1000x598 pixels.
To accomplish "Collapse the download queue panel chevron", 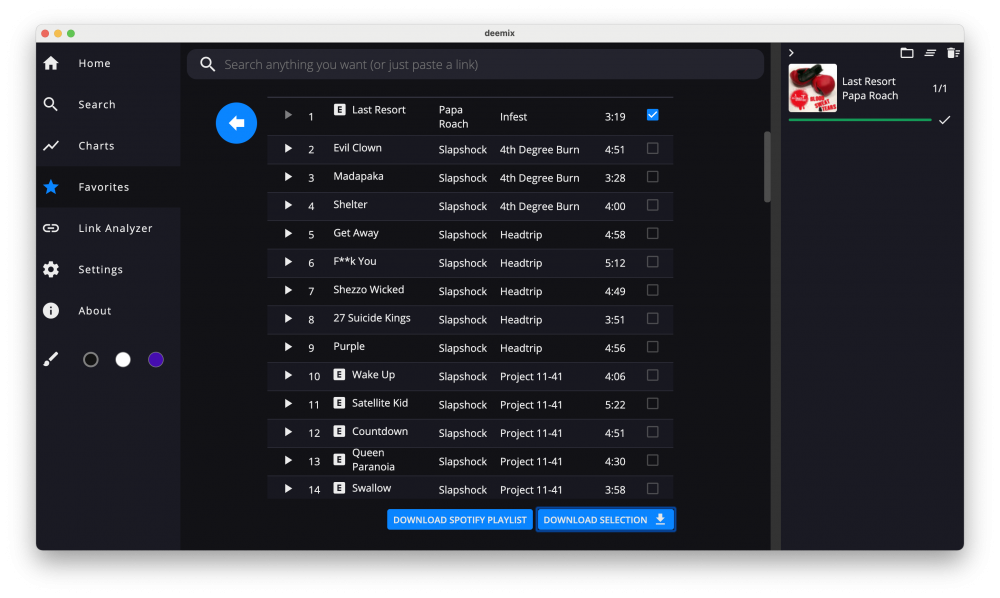I will [x=791, y=53].
